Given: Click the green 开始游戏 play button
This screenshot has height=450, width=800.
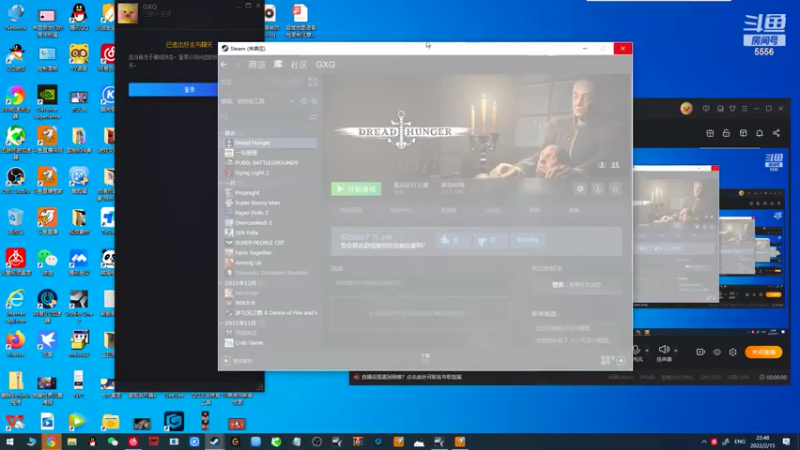Looking at the screenshot, I should (x=356, y=189).
